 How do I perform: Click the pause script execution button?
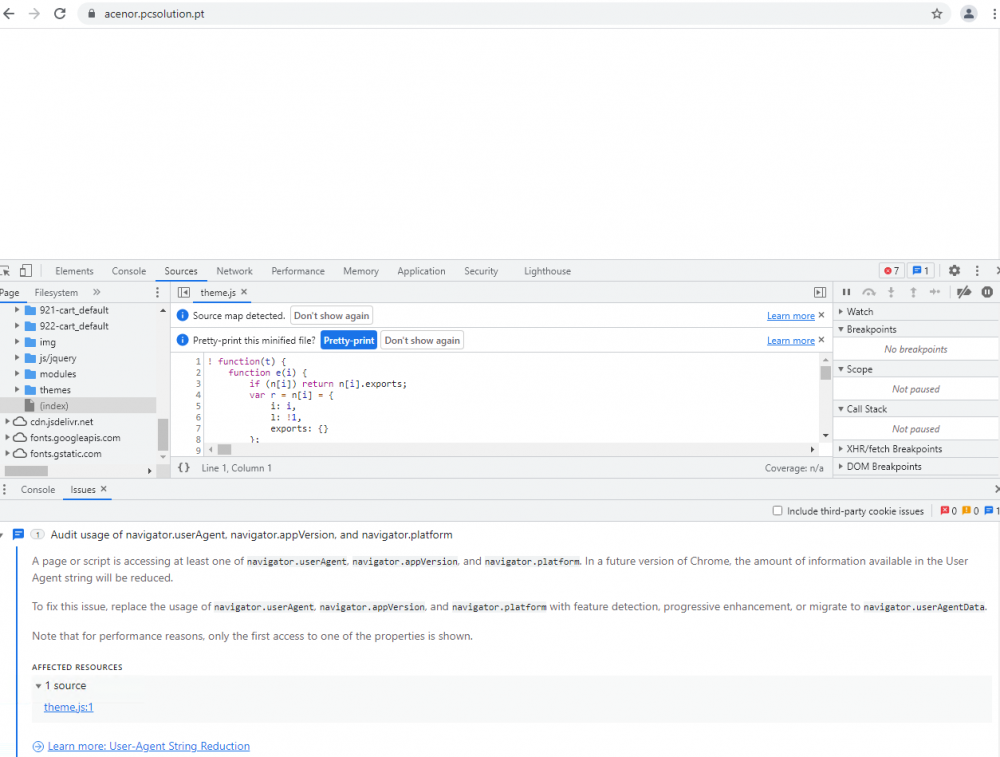[846, 292]
